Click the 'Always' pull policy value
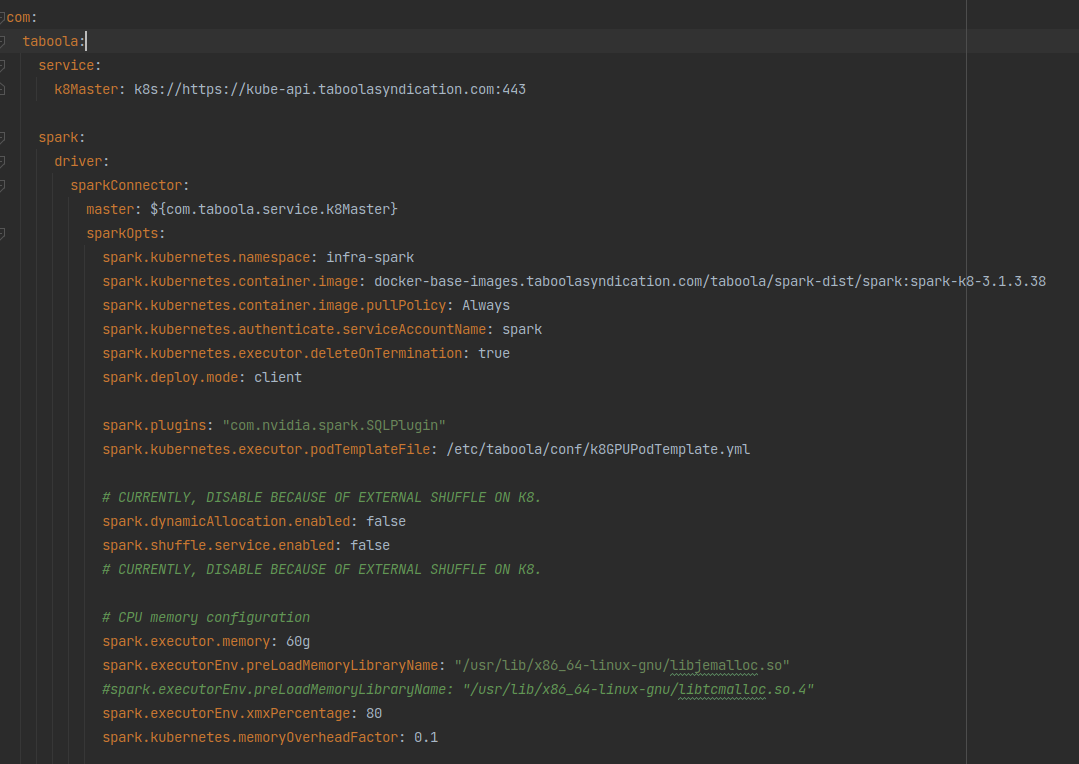 [x=486, y=306]
